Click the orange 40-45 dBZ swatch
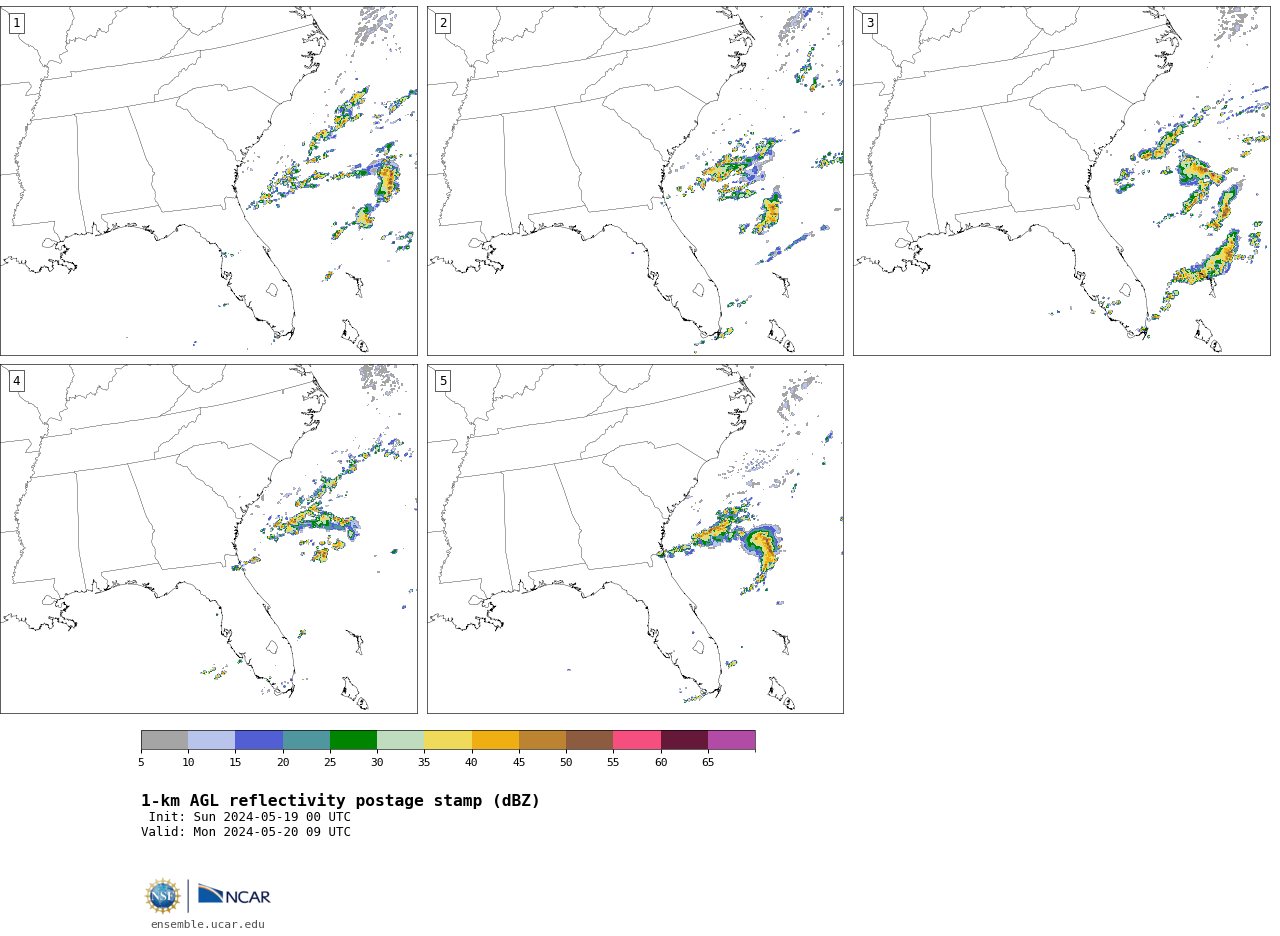 pyautogui.click(x=495, y=740)
